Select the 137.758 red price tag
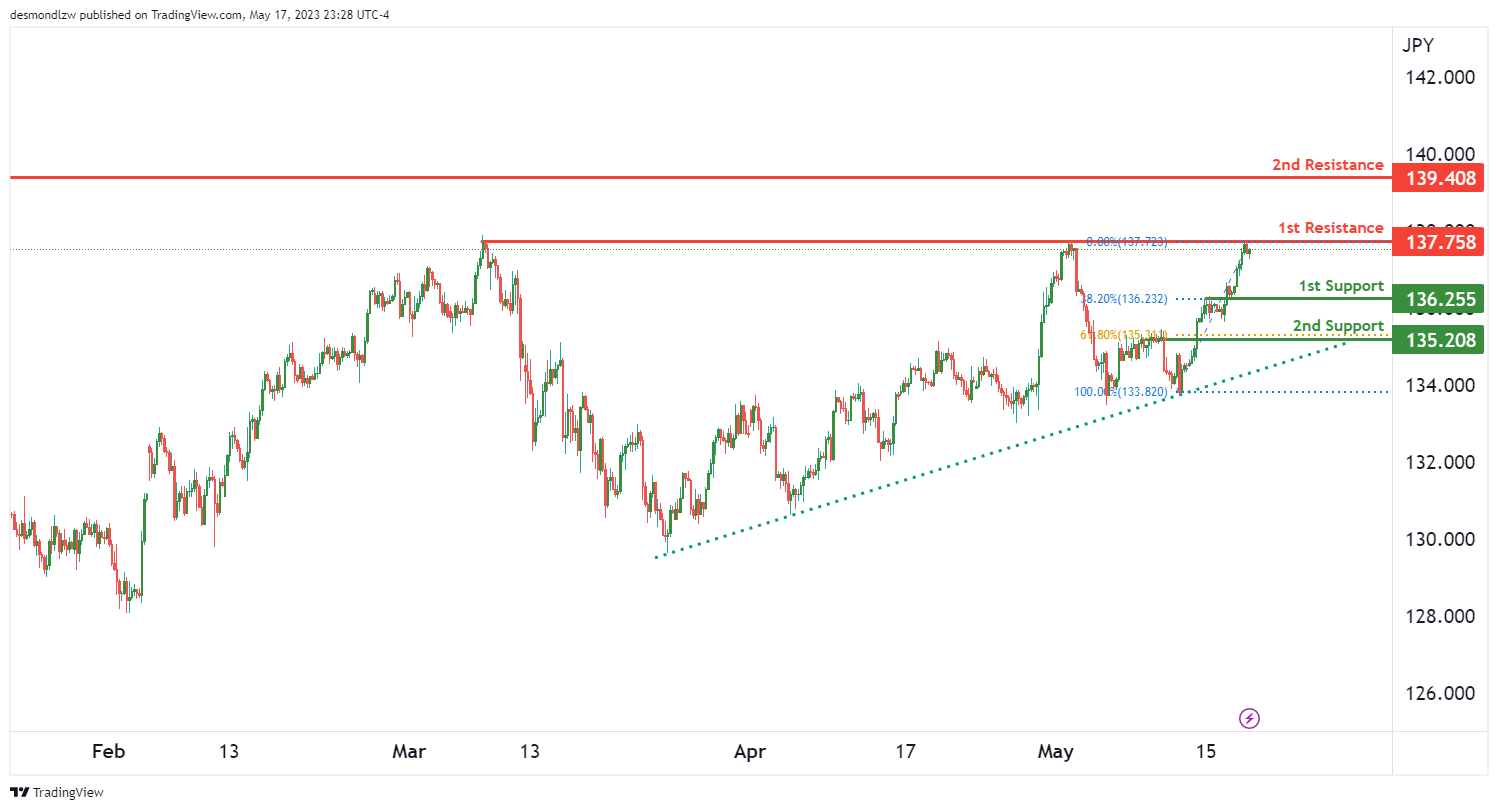1498x810 pixels. [1441, 242]
